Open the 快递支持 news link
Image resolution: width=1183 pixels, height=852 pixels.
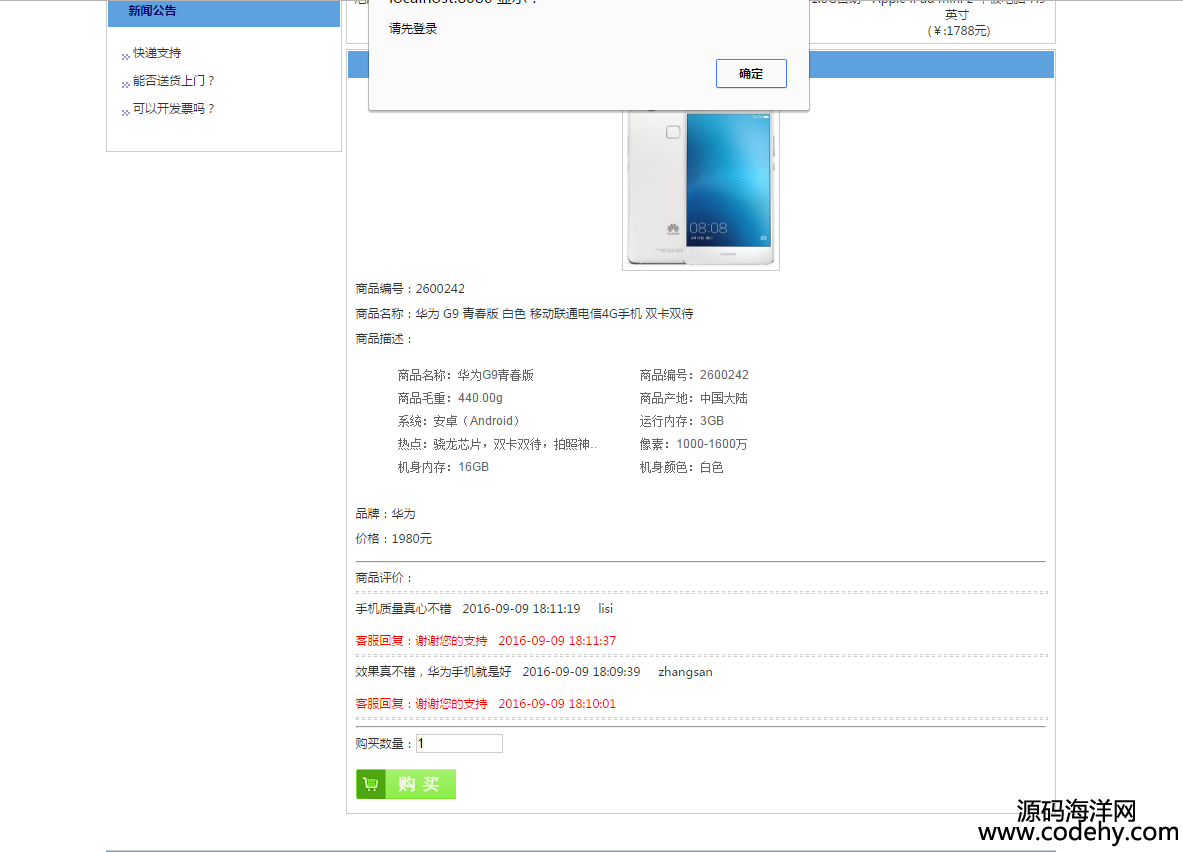click(x=157, y=53)
